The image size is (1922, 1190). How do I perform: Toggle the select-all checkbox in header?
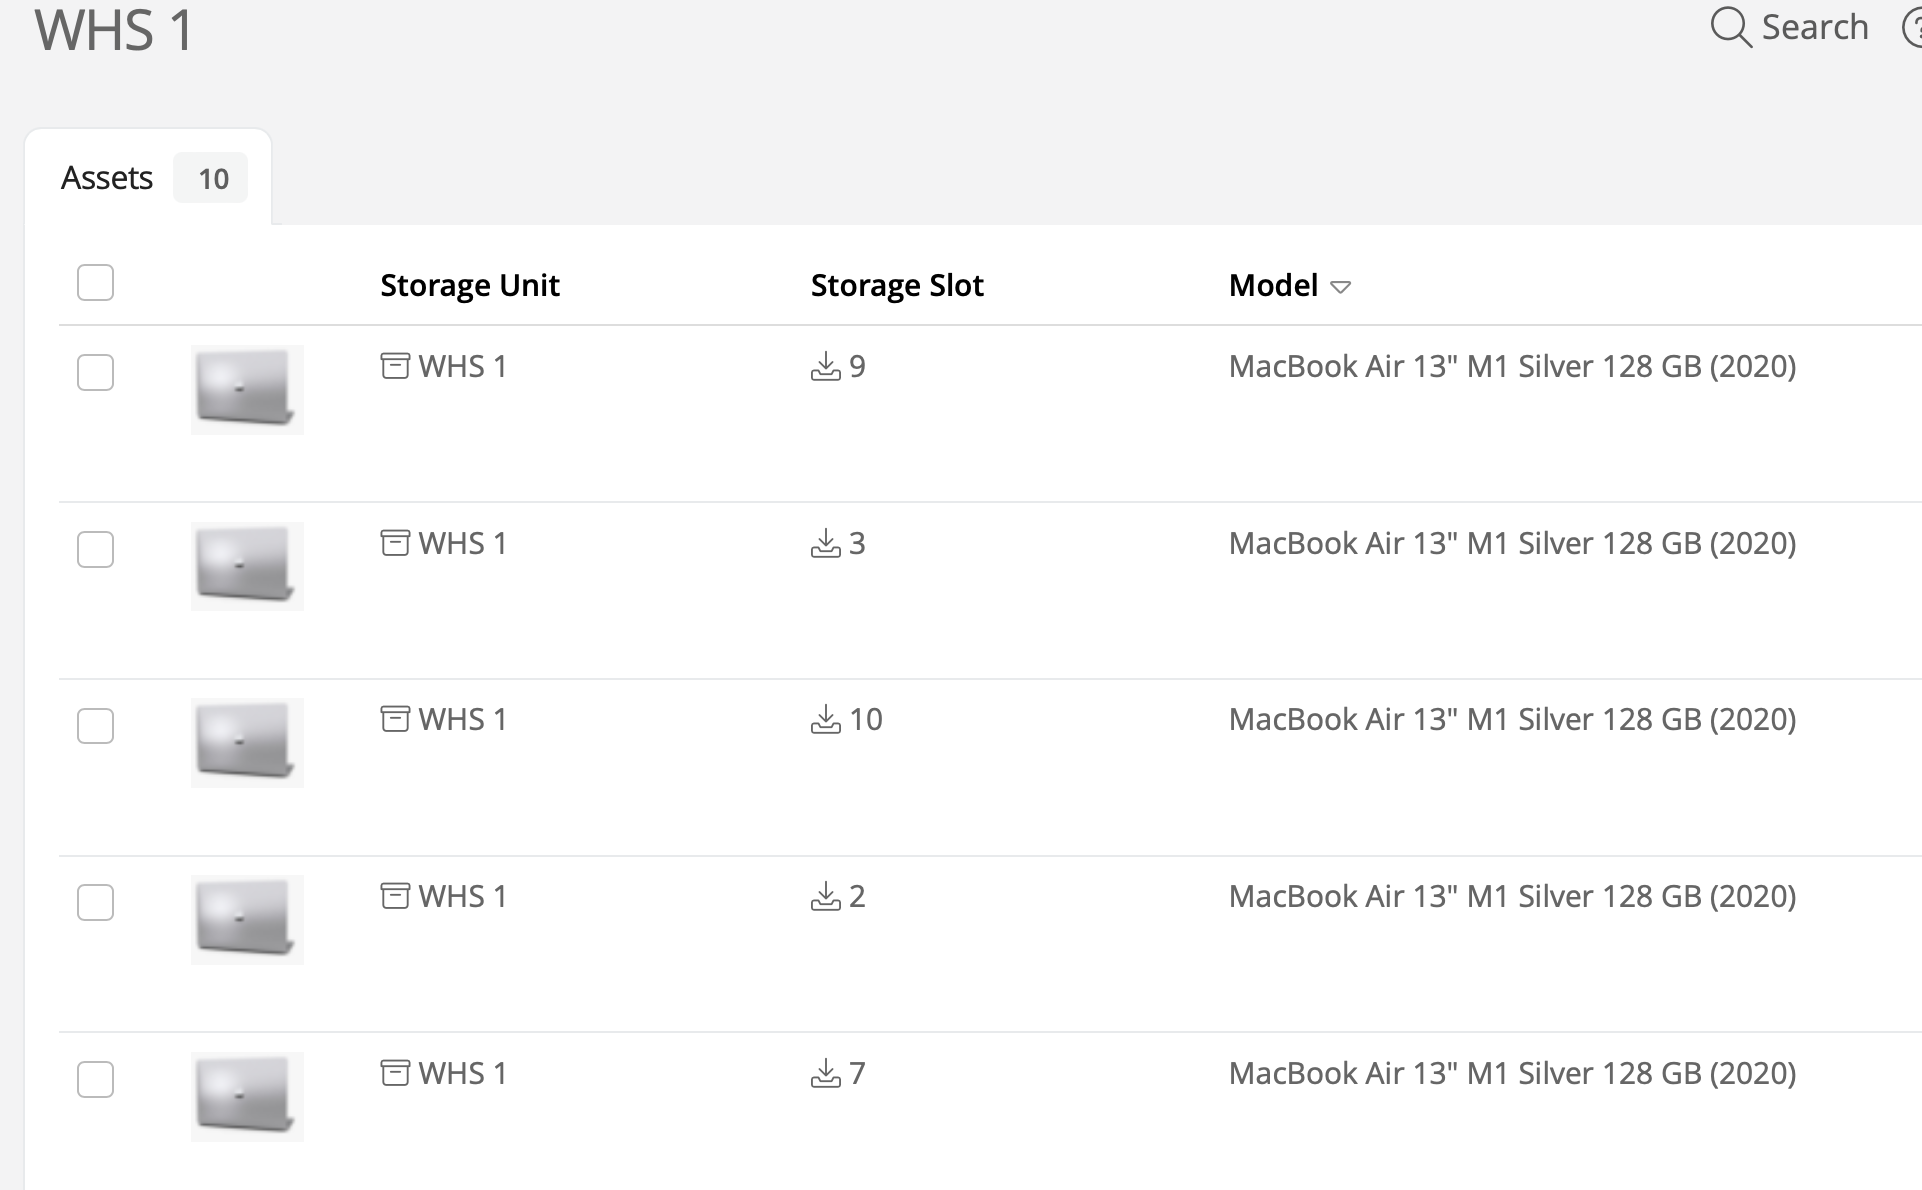coord(95,282)
